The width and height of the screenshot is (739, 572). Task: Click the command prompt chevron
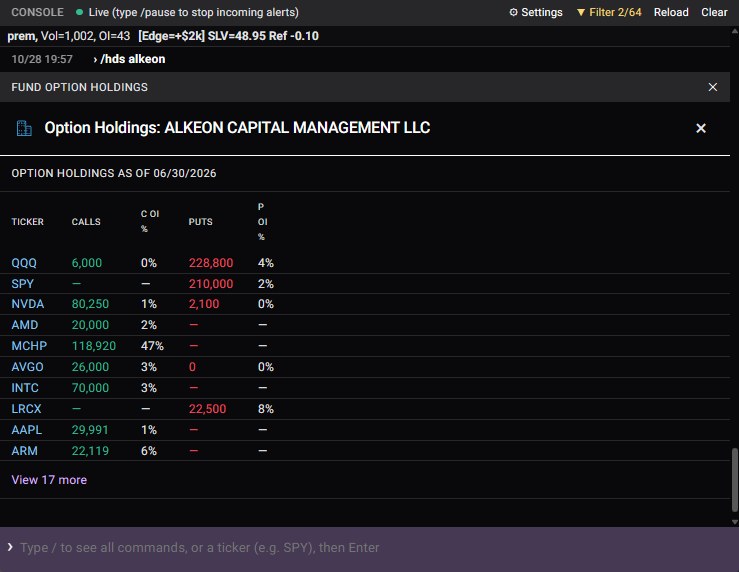click(x=10, y=547)
